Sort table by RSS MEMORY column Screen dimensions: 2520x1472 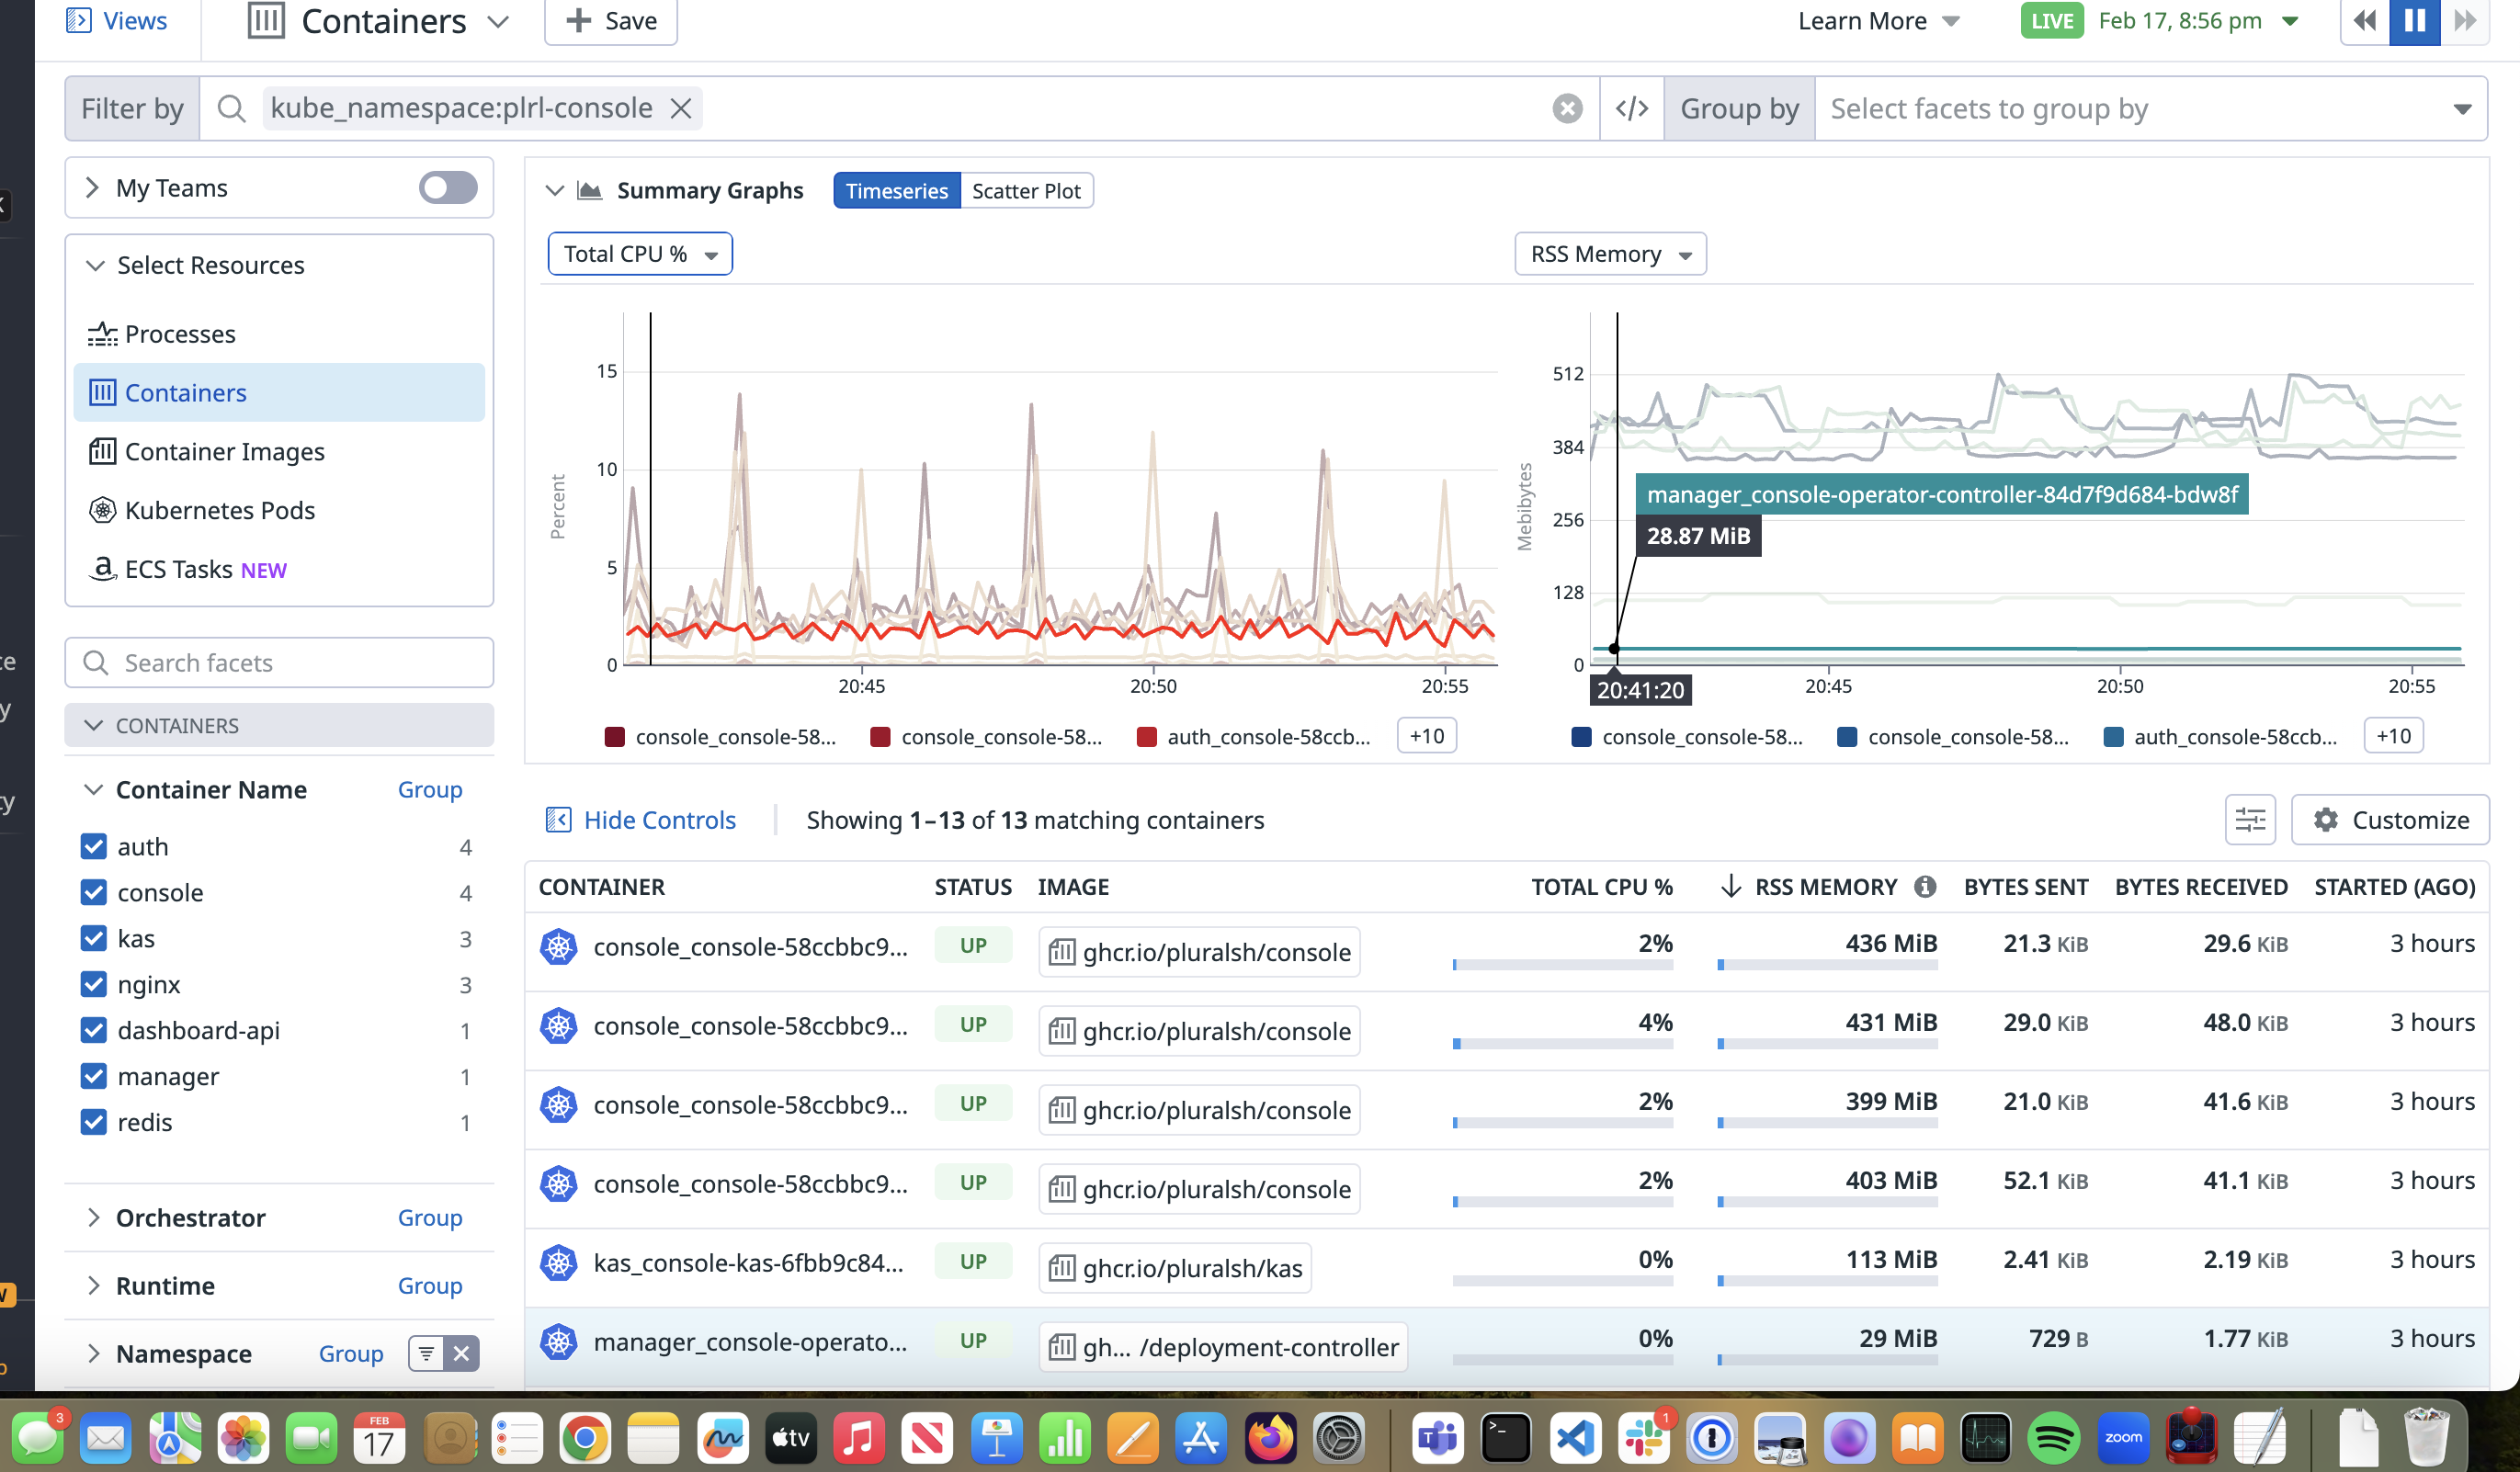pyautogui.click(x=1826, y=887)
